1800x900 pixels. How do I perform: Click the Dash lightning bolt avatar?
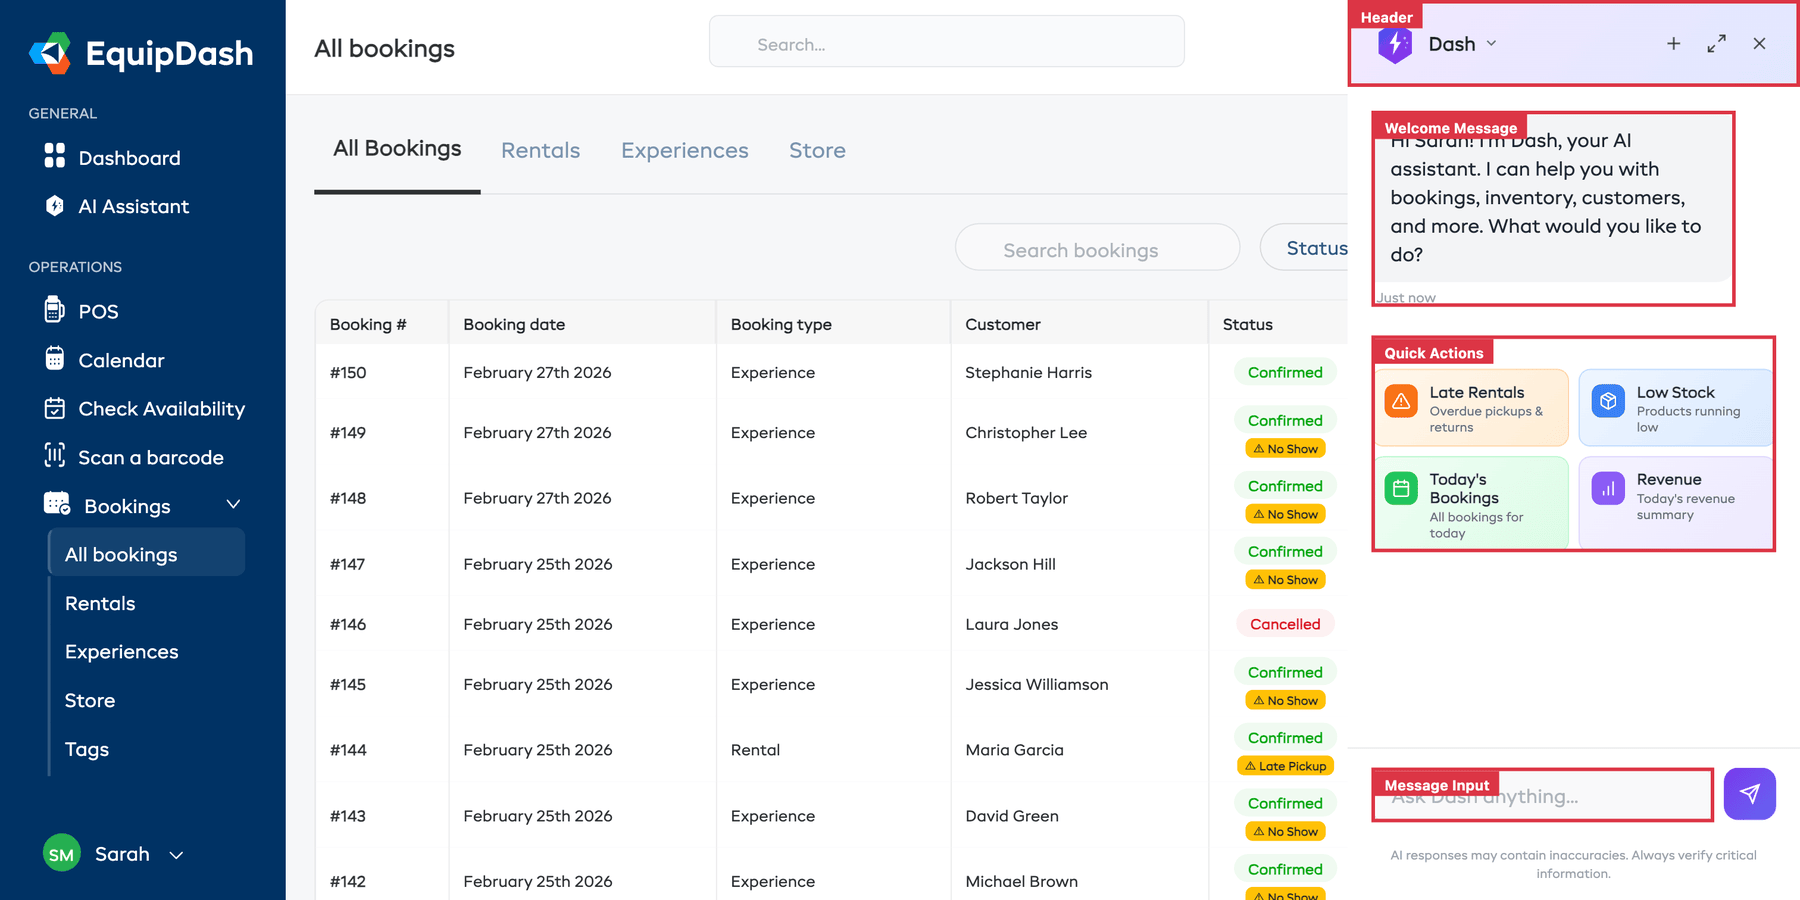pyautogui.click(x=1395, y=43)
